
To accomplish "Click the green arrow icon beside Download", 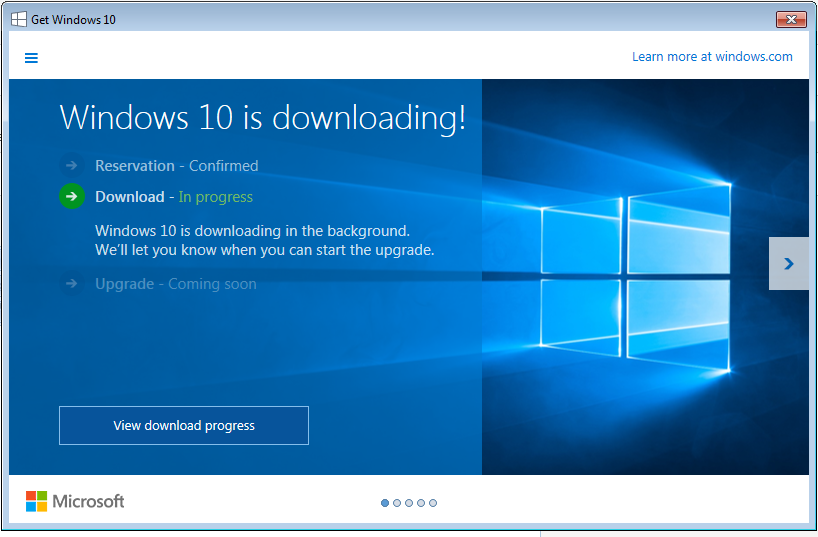I will [71, 197].
